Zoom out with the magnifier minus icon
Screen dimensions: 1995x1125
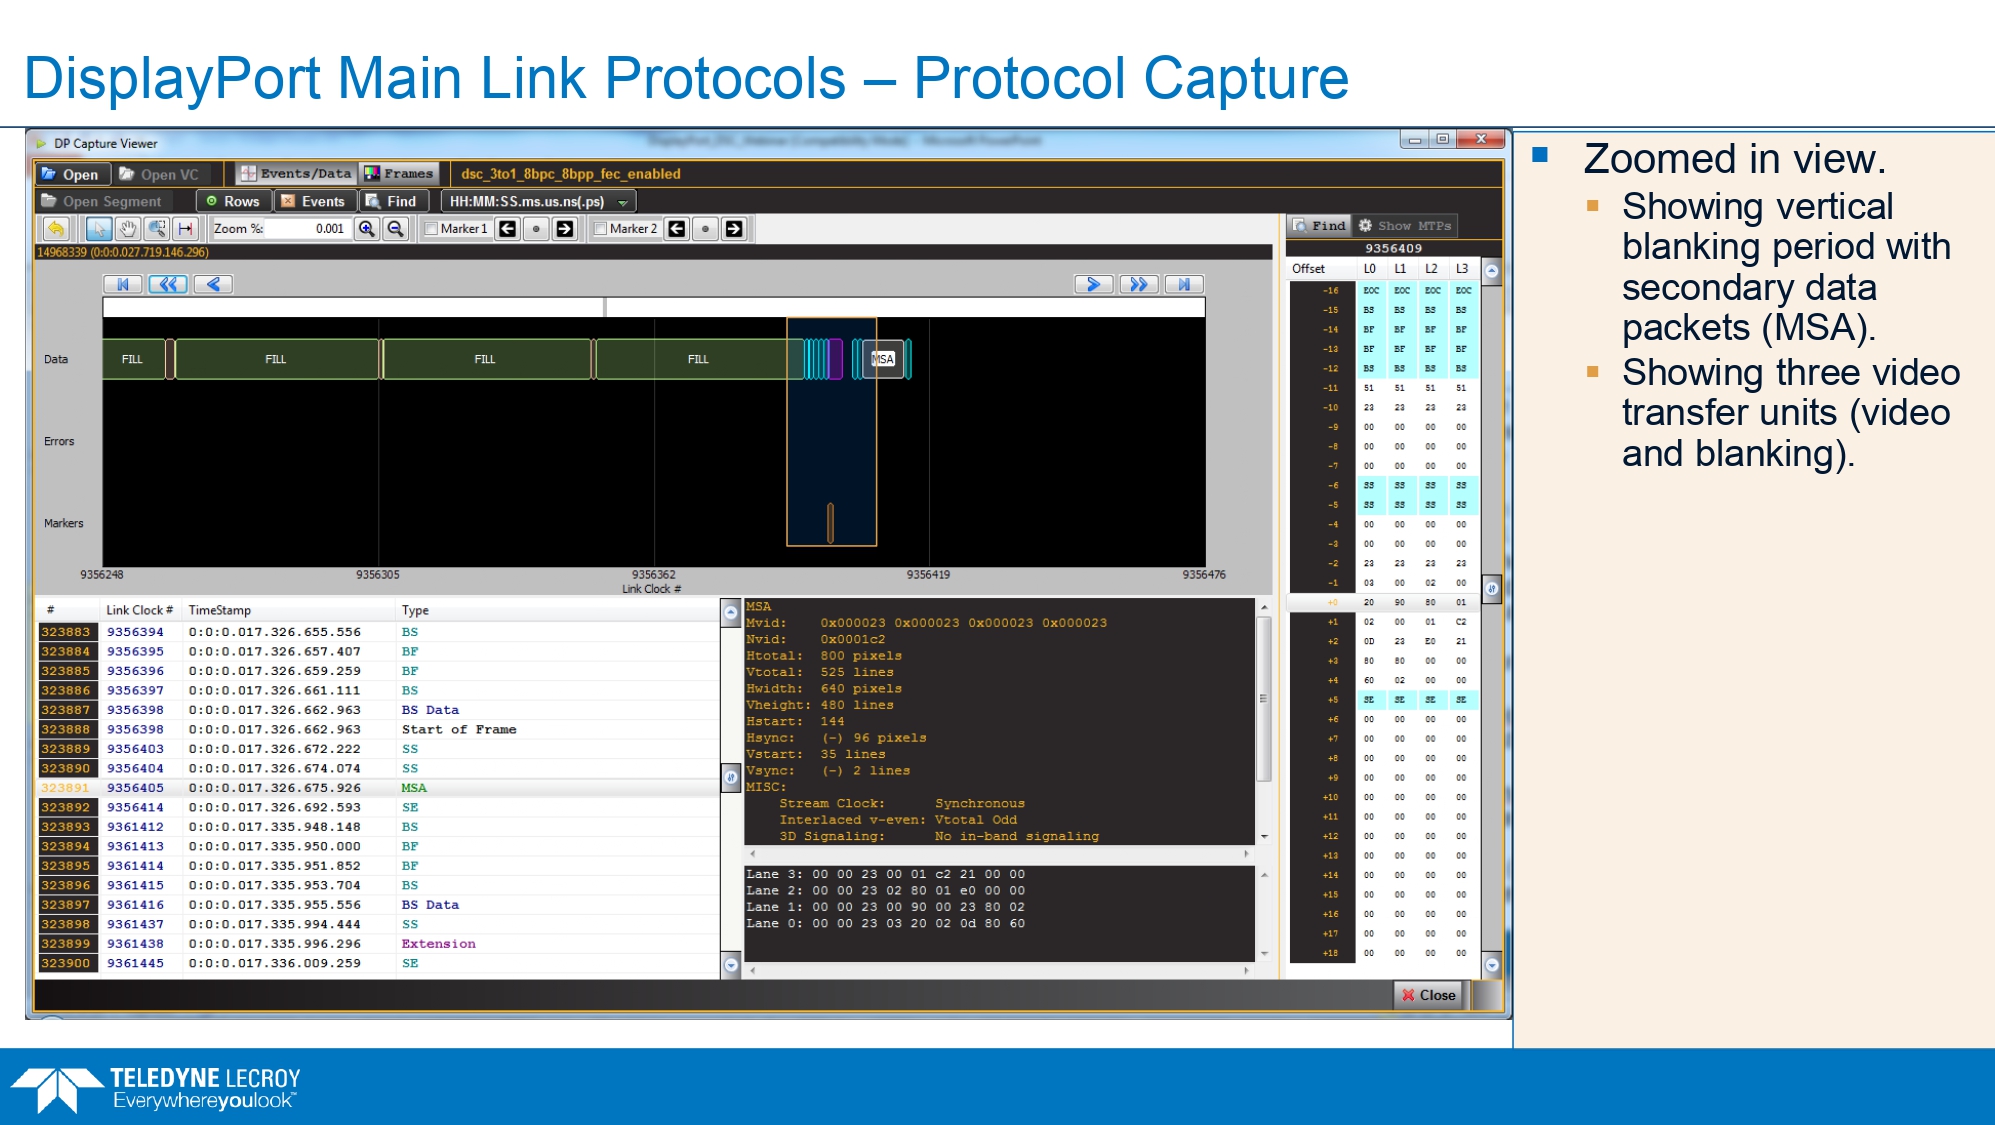pos(396,229)
